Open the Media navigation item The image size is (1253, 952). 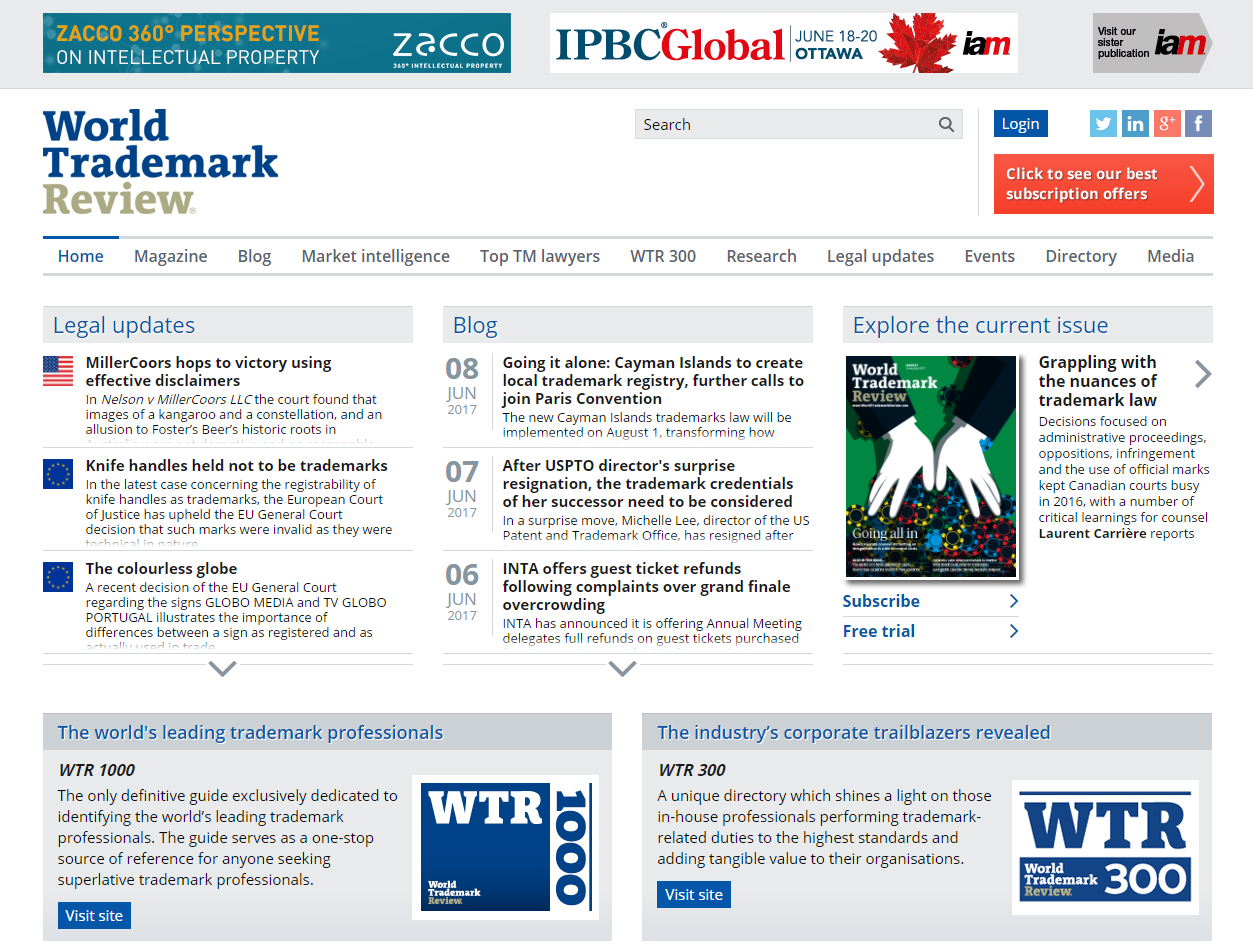click(1171, 256)
